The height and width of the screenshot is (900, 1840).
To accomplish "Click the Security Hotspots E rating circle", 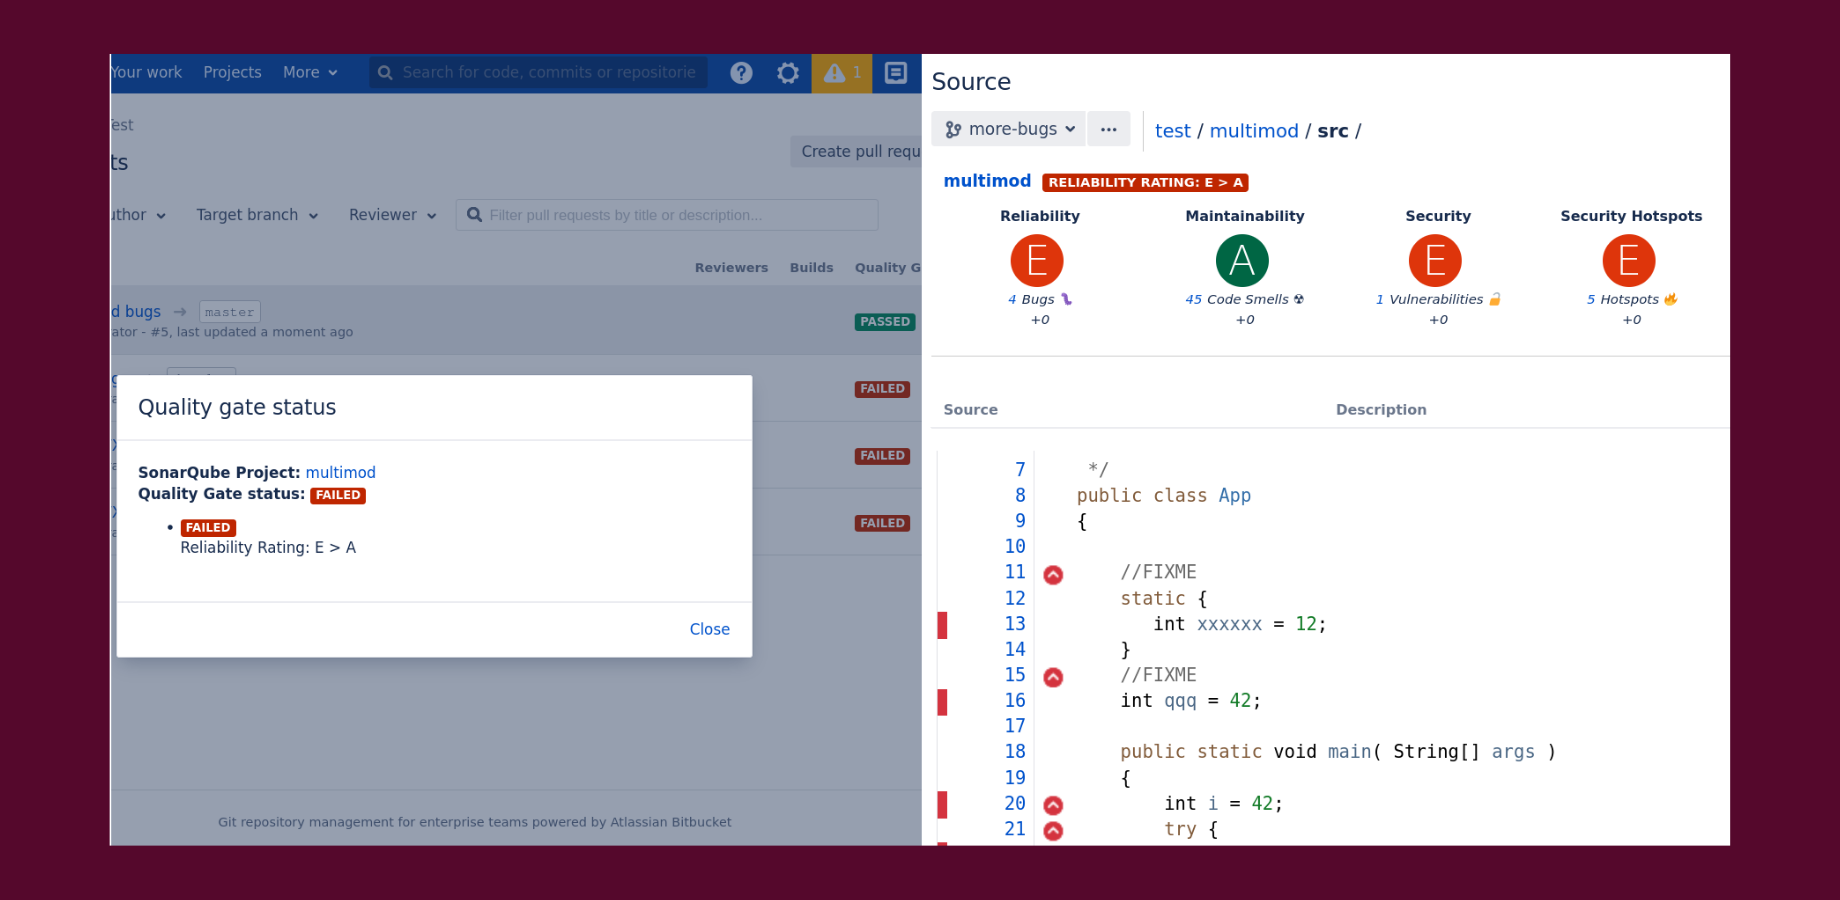I will (x=1629, y=261).
